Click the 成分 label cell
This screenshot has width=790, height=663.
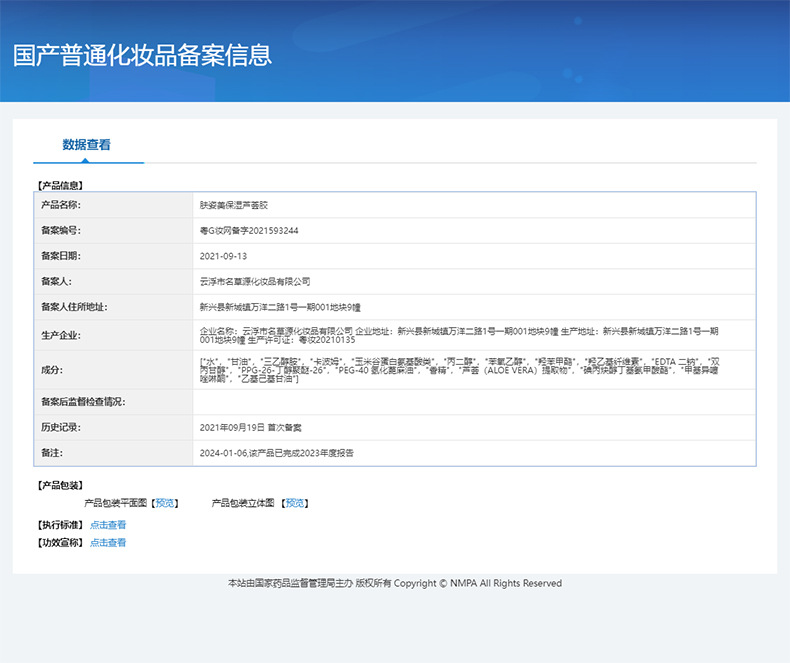coord(113,370)
